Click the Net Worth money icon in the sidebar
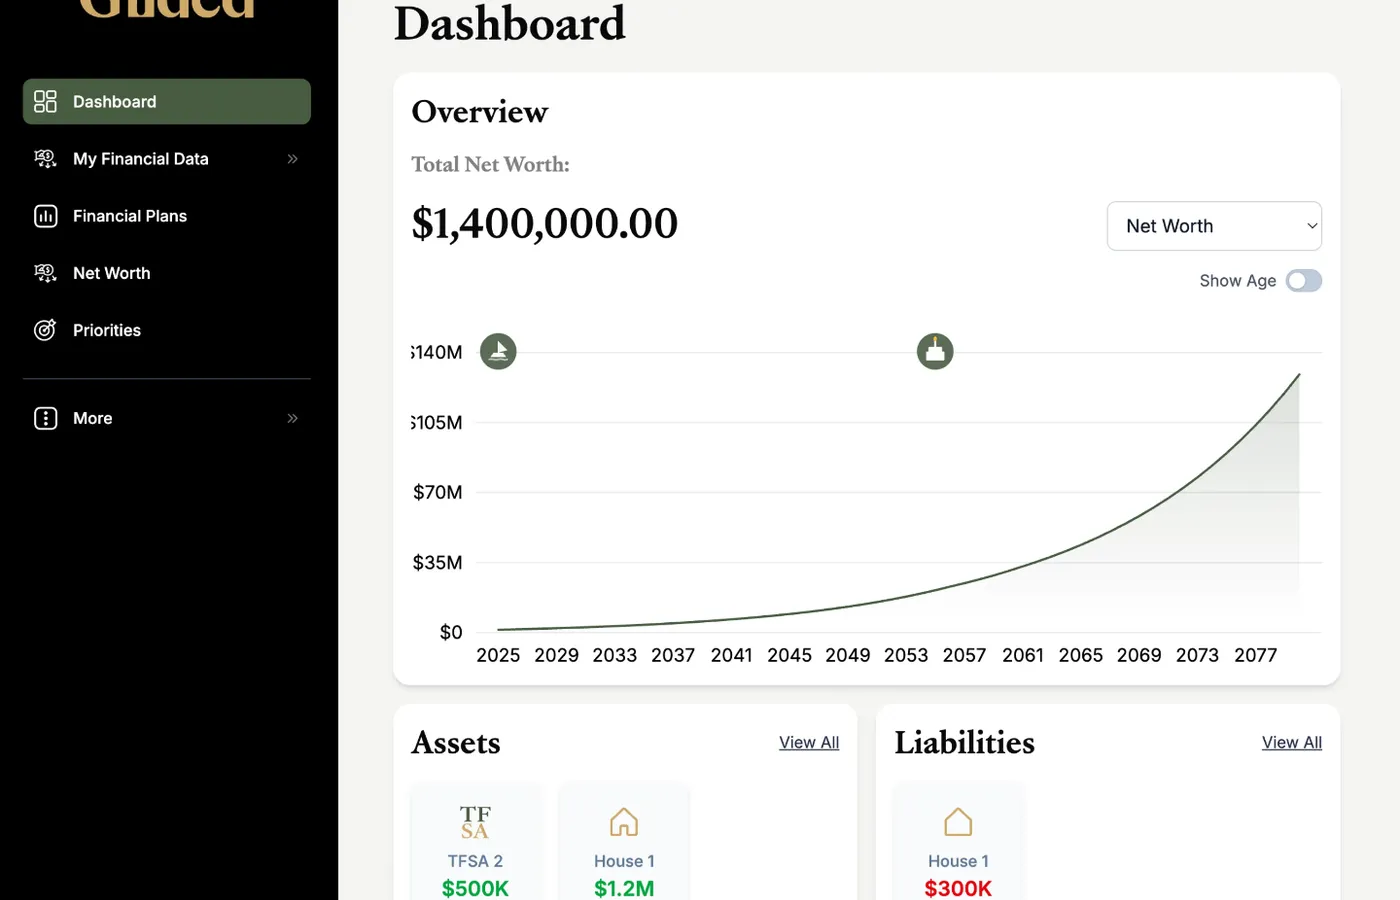 click(x=45, y=273)
